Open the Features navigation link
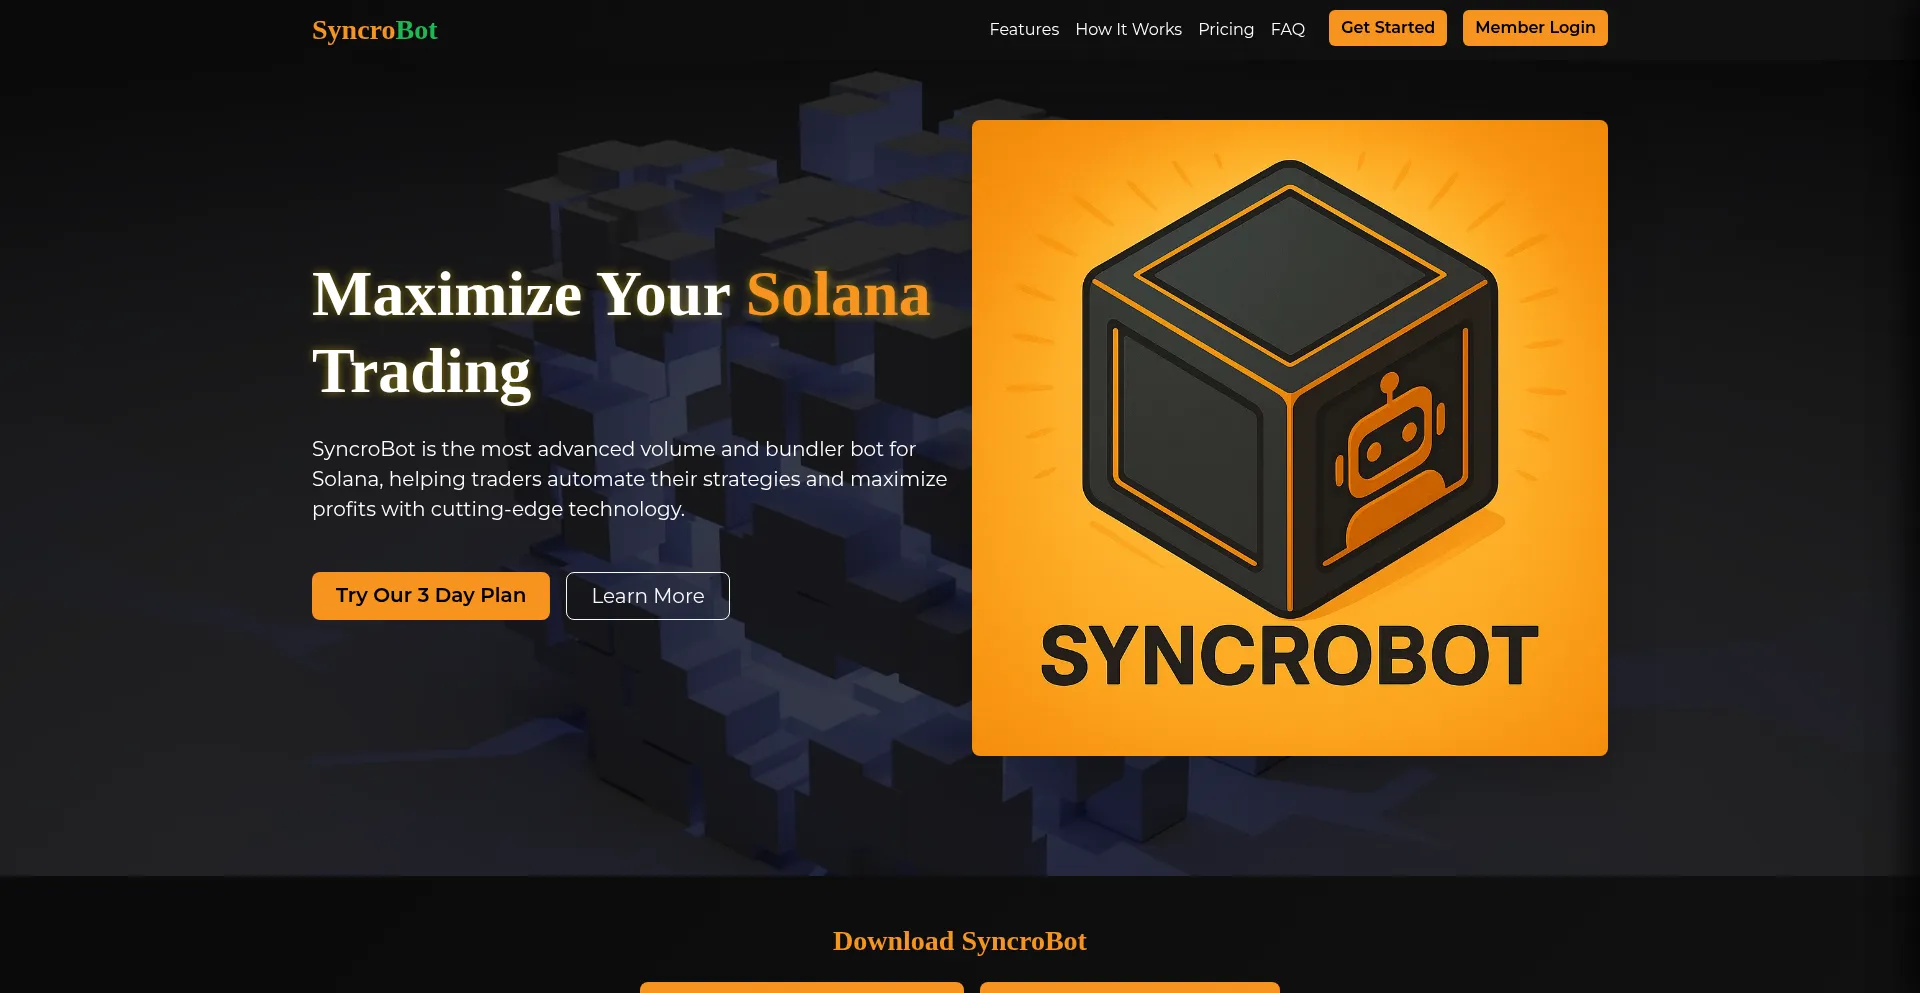1920x993 pixels. pyautogui.click(x=1024, y=29)
